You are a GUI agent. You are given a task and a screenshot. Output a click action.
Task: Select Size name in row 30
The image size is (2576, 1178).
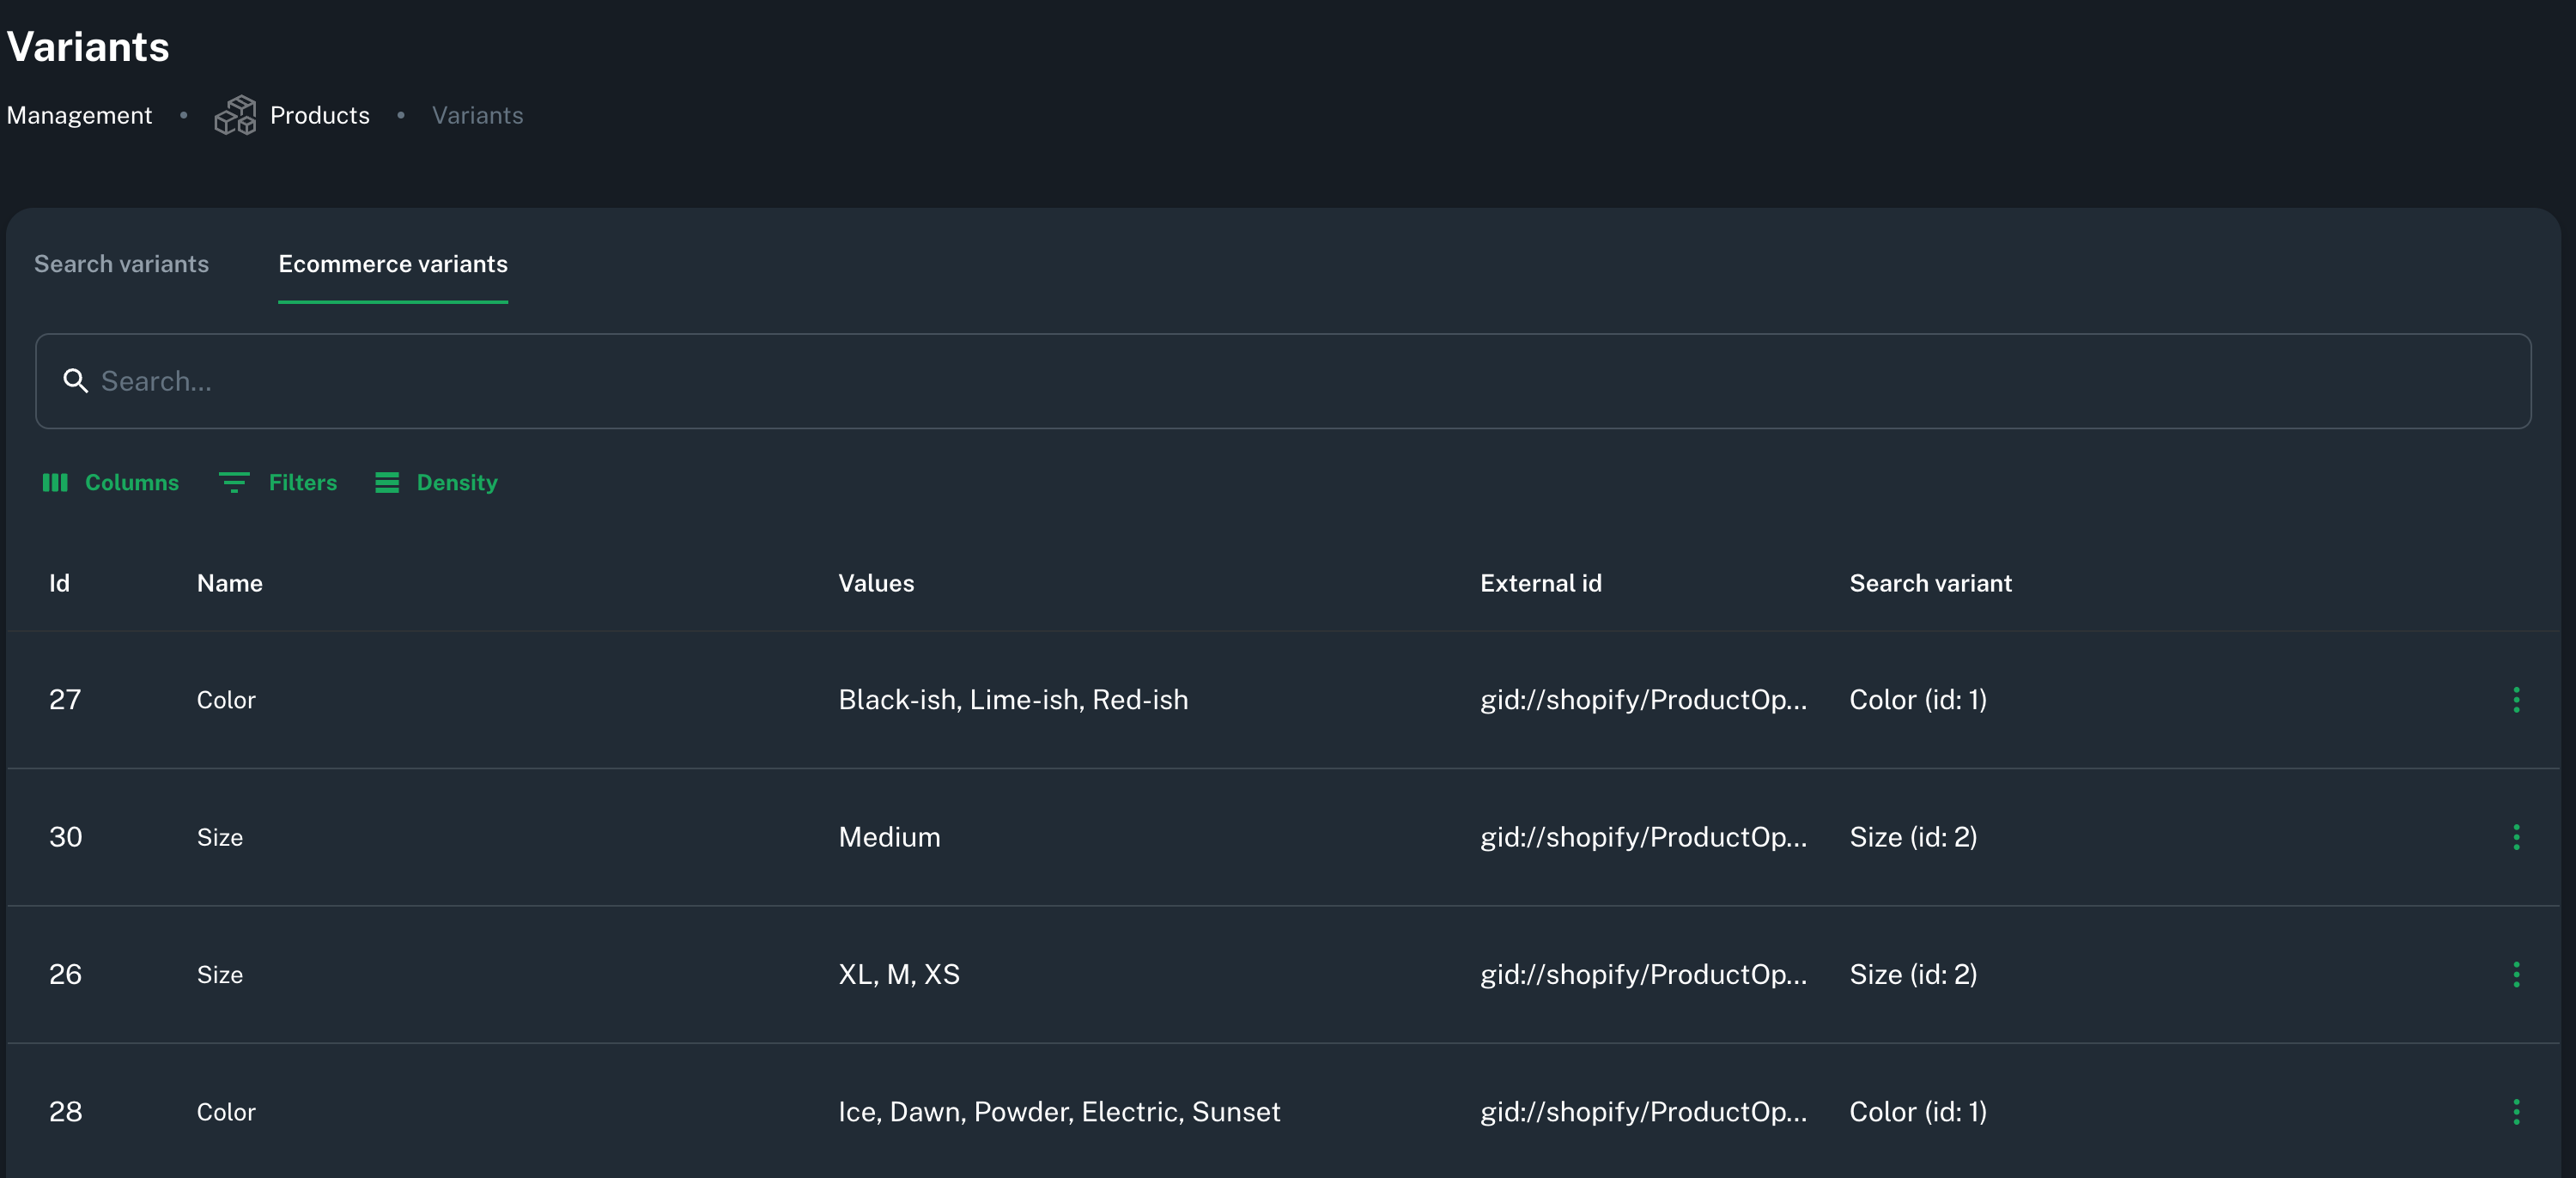[220, 837]
